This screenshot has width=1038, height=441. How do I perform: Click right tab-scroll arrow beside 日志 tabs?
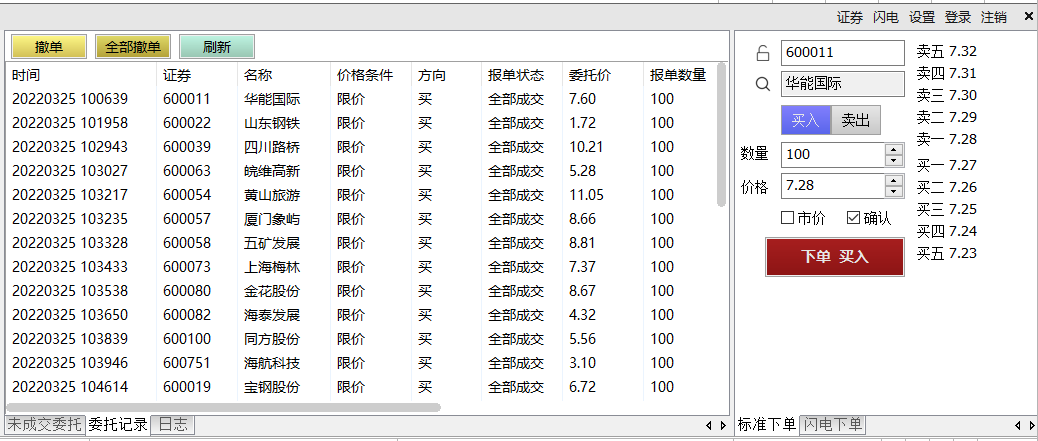pos(723,425)
